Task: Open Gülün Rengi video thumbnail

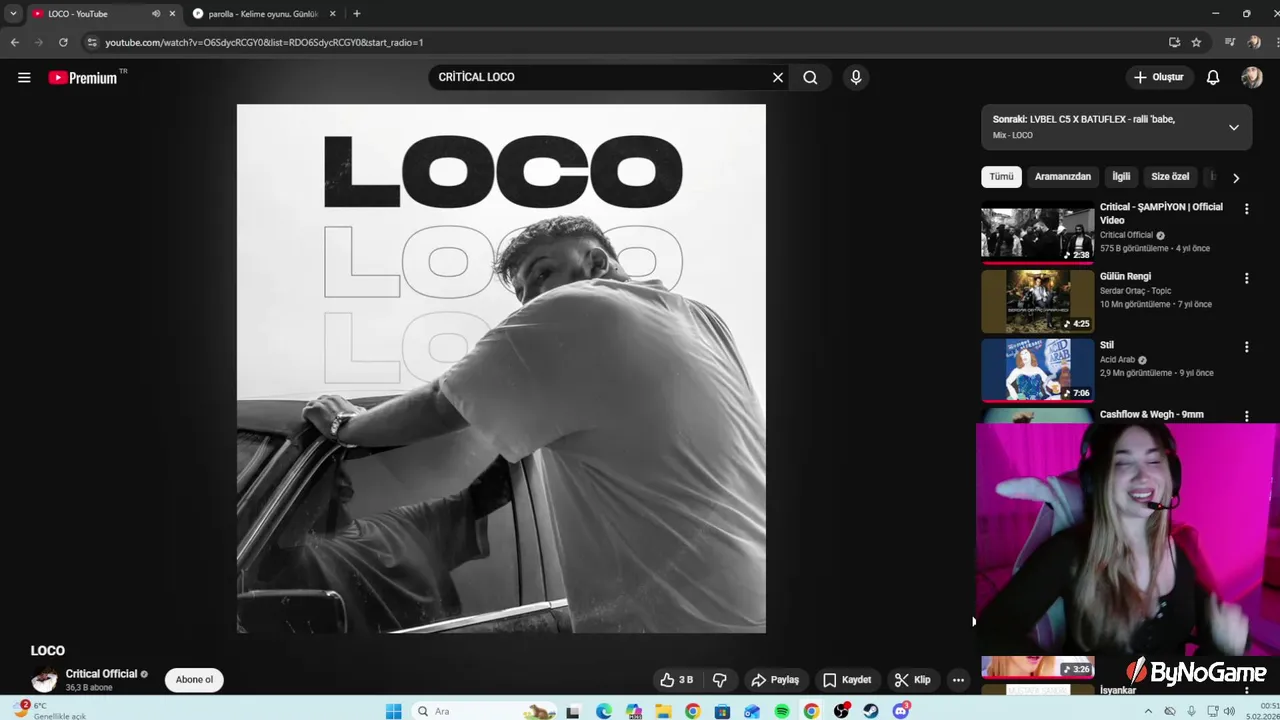Action: click(x=1037, y=301)
